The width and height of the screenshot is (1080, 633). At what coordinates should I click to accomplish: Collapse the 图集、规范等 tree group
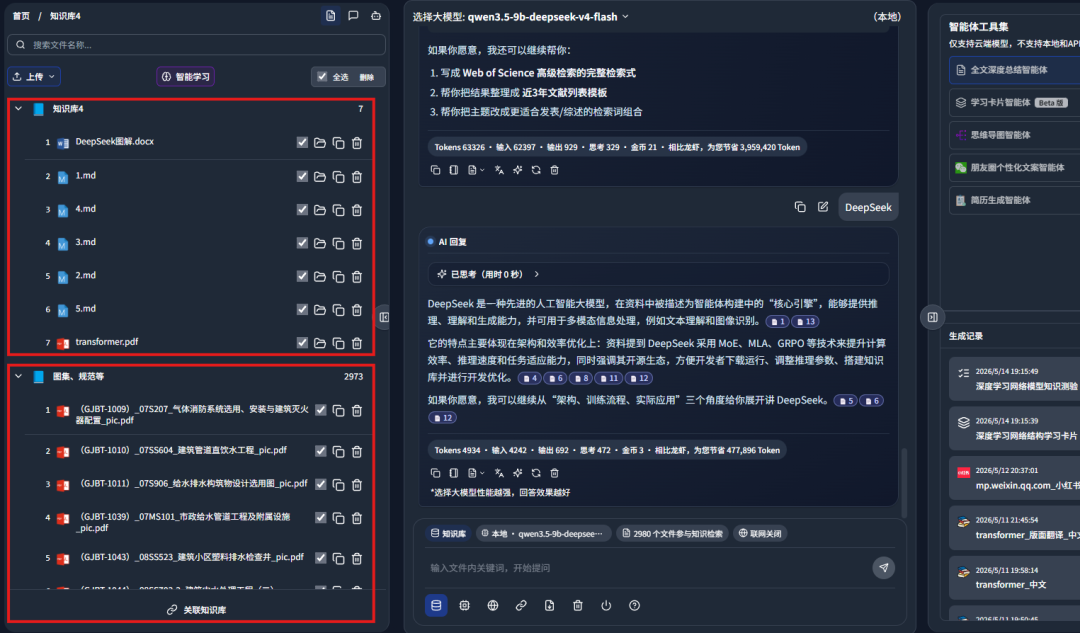(19, 376)
